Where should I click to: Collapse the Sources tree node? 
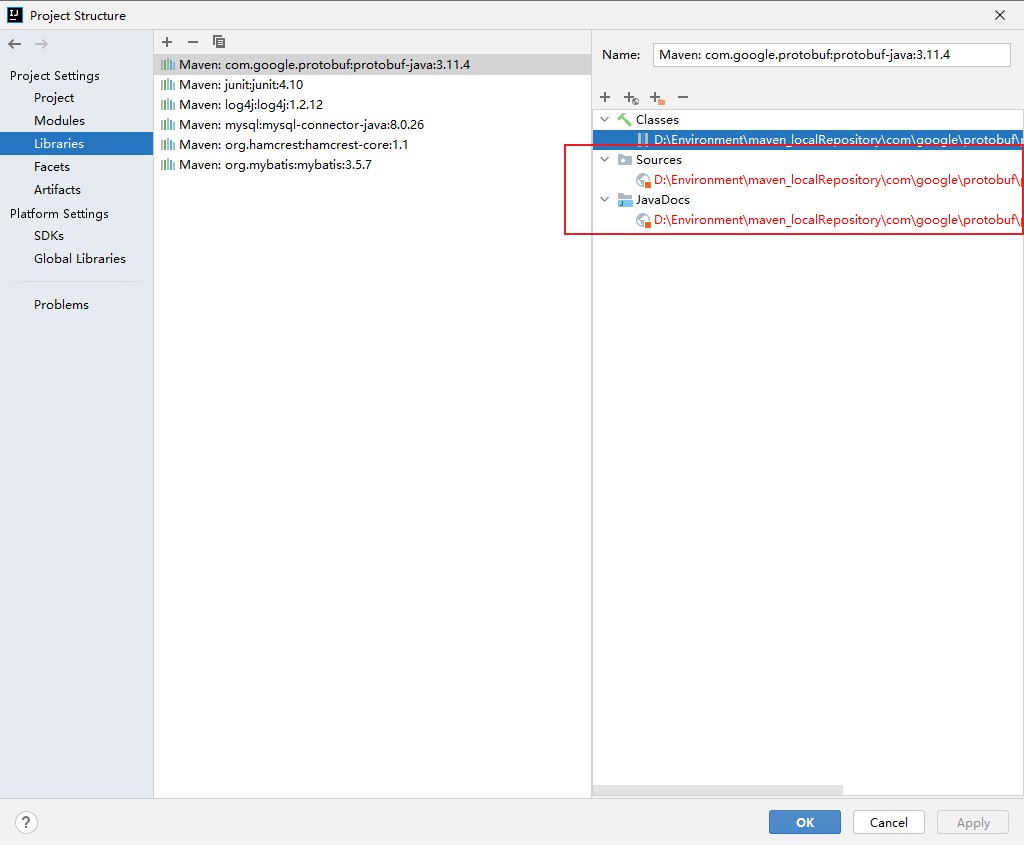coord(605,159)
